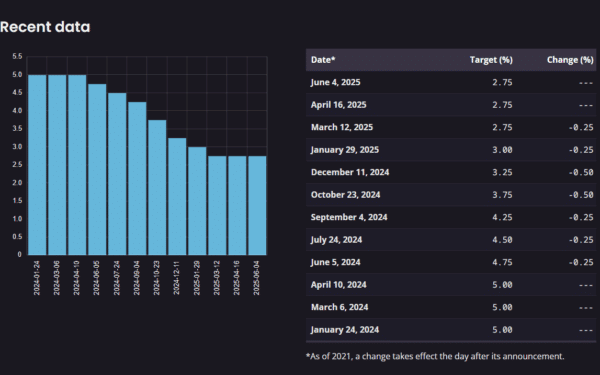Click the 4.25 target value for September
Image resolution: width=600 pixels, height=375 pixels.
[x=502, y=217]
